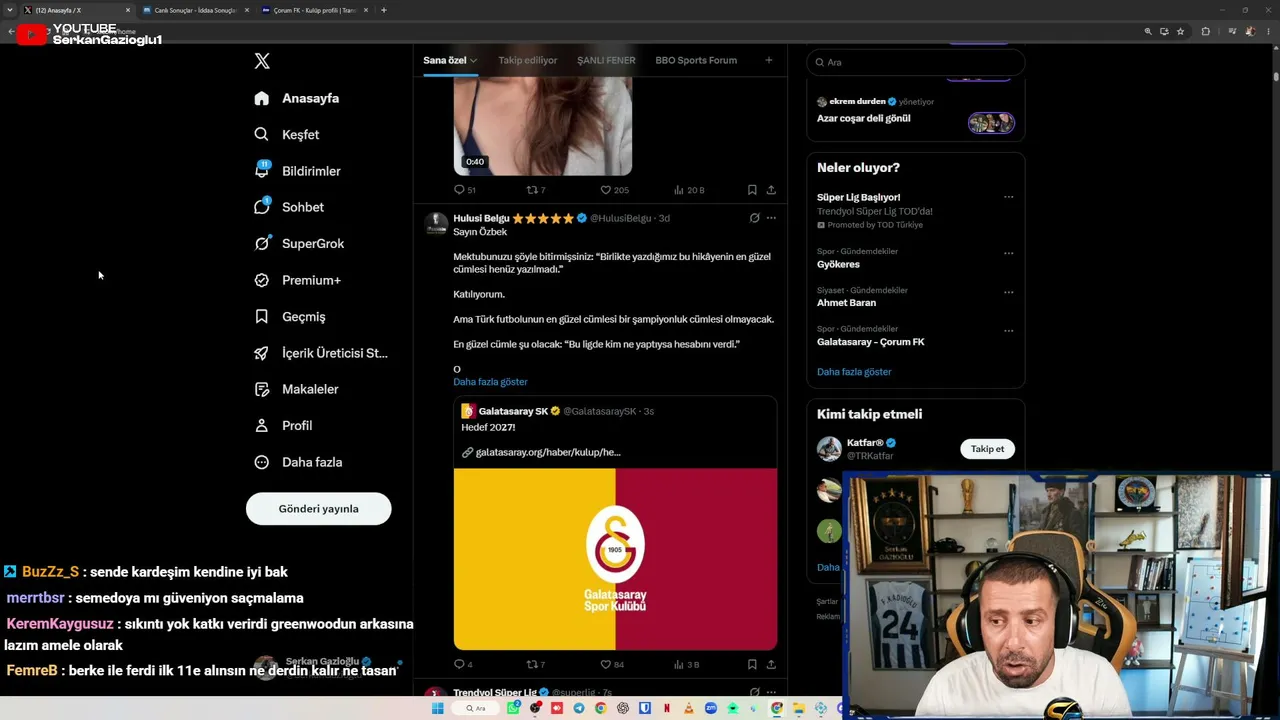
Task: Bookmark the Hulusi Belgu post
Action: (752, 664)
